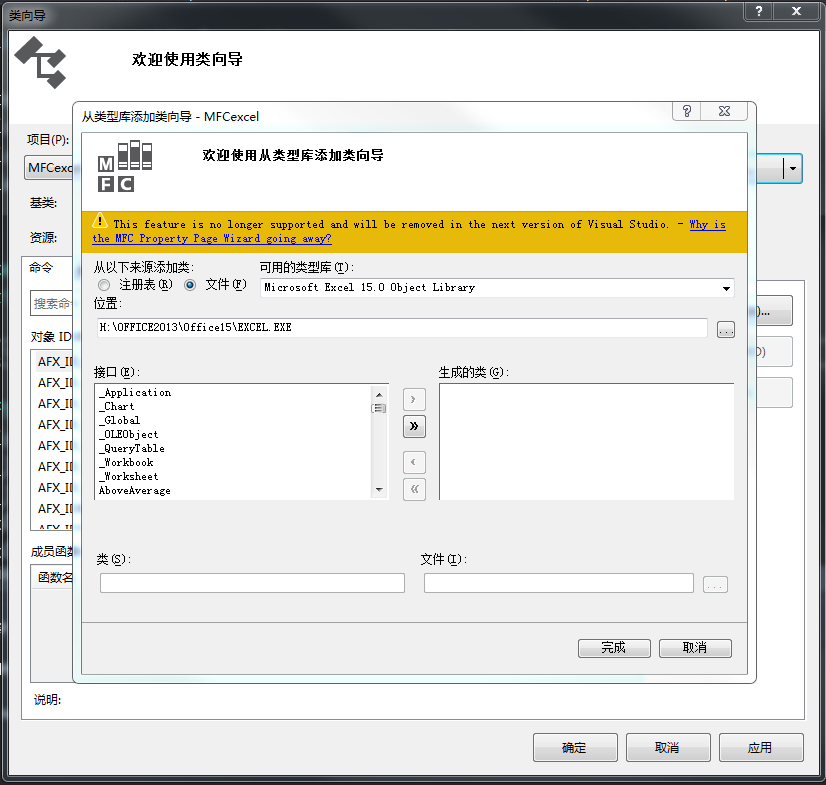Click the 类 (Class) name input field
The height and width of the screenshot is (785, 826).
click(252, 583)
